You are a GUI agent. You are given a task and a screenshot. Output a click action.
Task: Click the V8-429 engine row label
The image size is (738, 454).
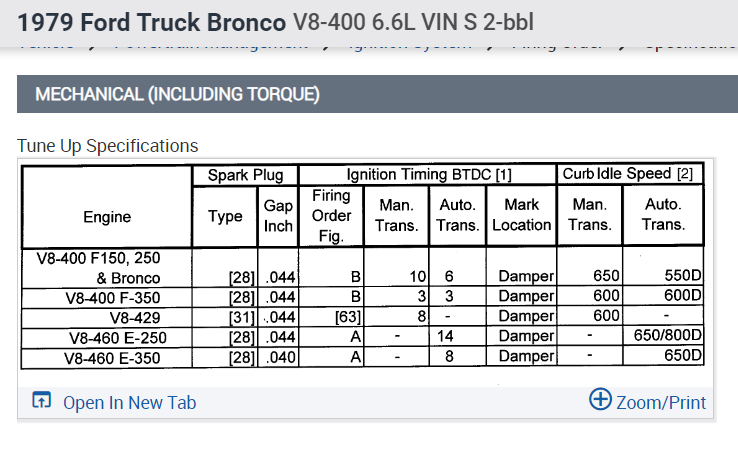pos(107,317)
